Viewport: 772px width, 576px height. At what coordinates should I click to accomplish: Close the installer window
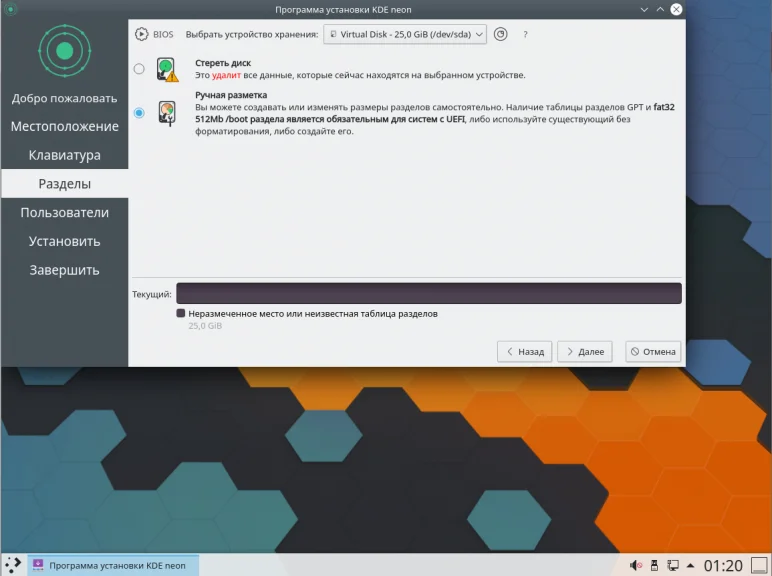pos(676,9)
